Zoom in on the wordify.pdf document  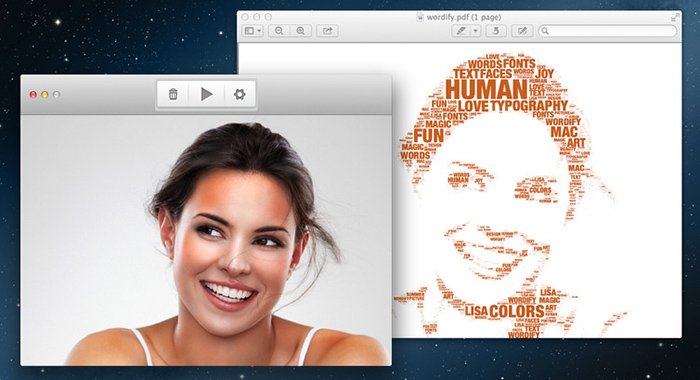click(x=300, y=31)
